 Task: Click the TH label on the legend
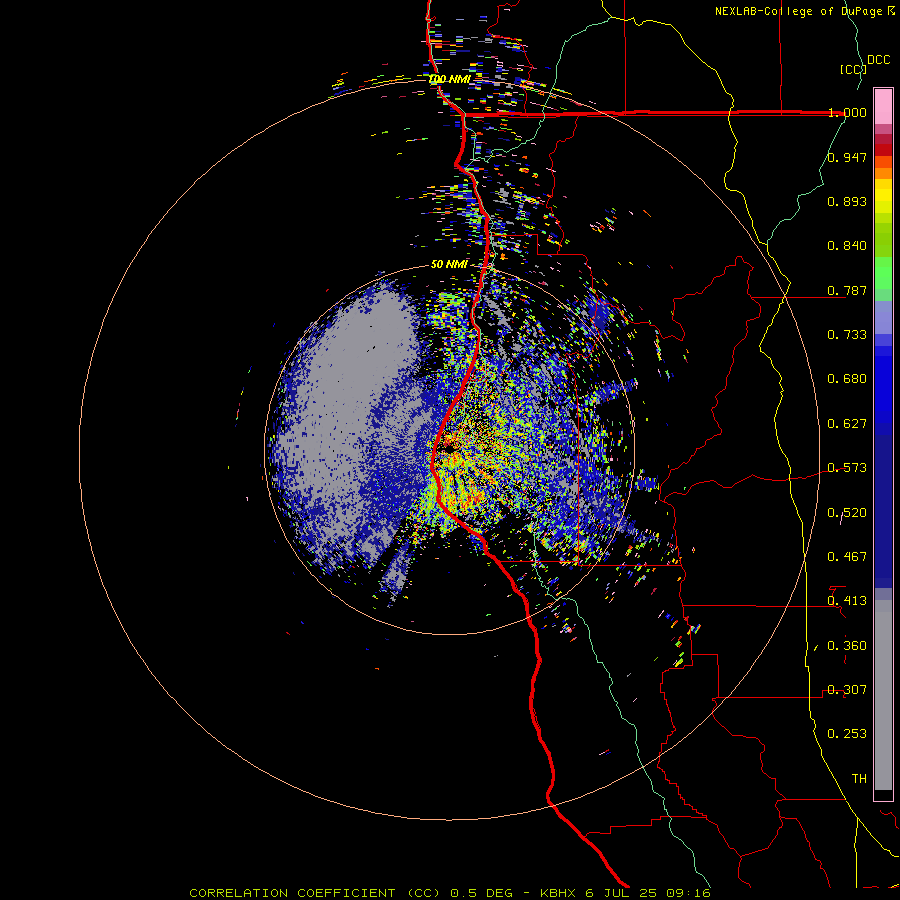click(x=859, y=779)
